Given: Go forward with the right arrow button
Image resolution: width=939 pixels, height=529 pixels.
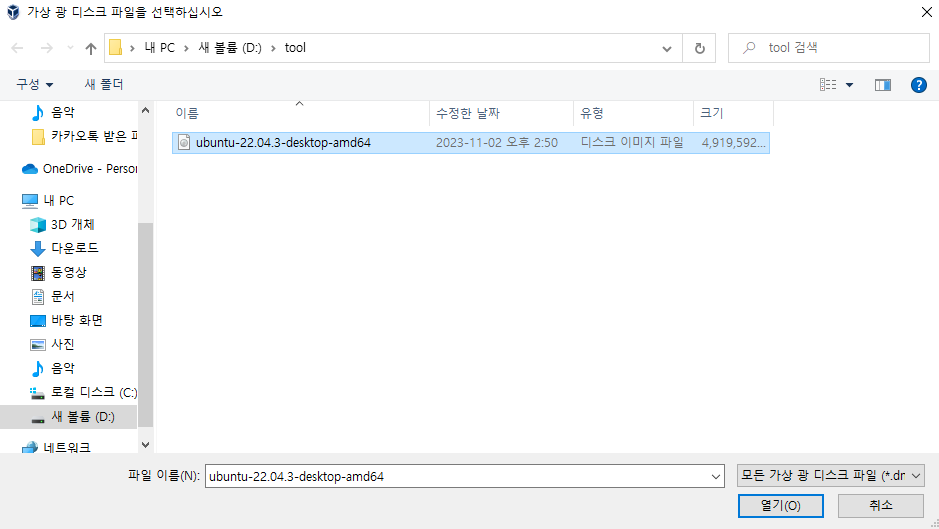Looking at the screenshot, I should coord(46,48).
